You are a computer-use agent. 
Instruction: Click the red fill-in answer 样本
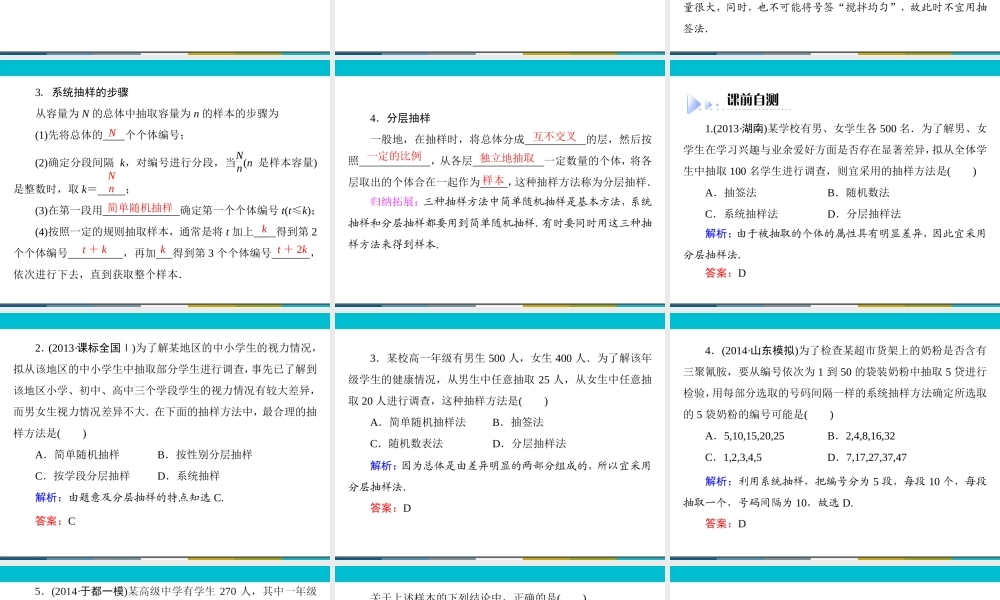(x=493, y=180)
